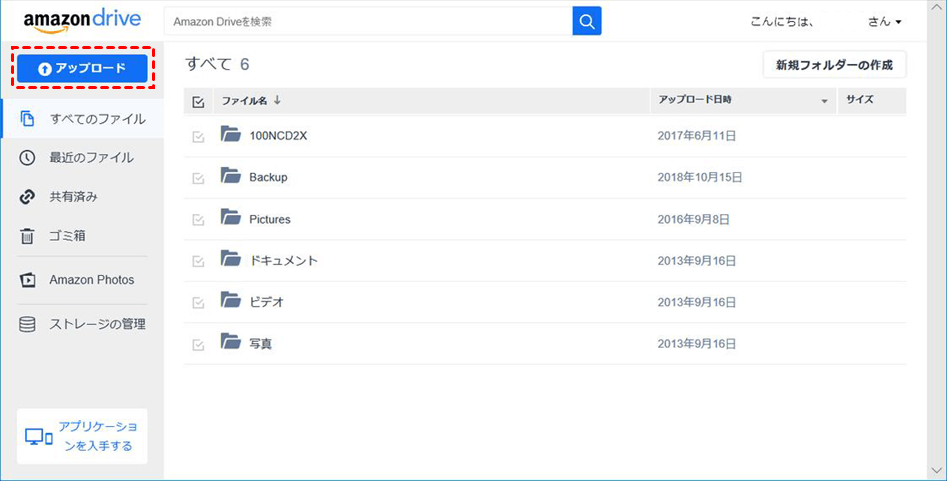Toggle file name sort order arrow
This screenshot has width=947, height=481.
coord(277,100)
